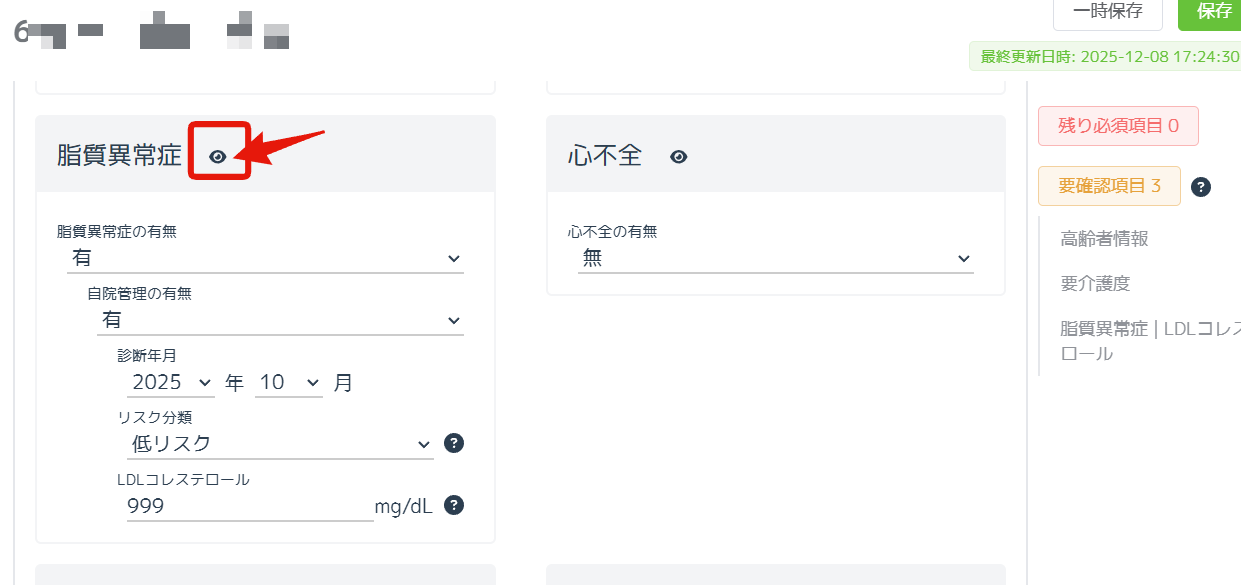1241x585 pixels.
Task: Open the diagnosis month dropdown showing 10
Action: tap(288, 382)
